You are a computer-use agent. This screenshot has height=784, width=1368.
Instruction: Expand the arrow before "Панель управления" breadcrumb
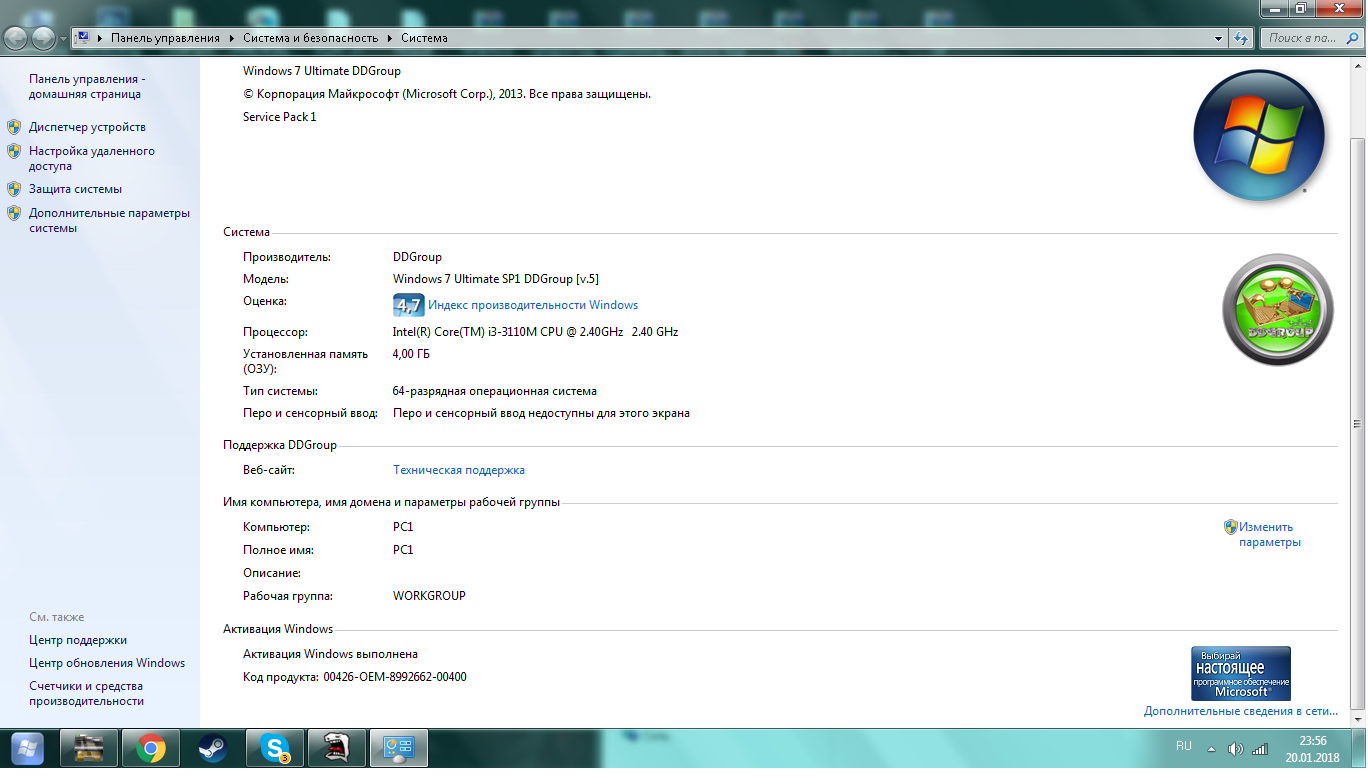[101, 38]
